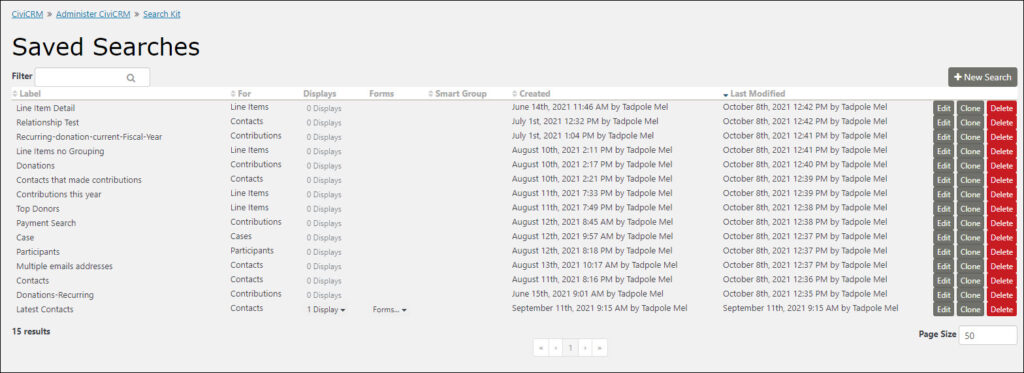The height and width of the screenshot is (373, 1024).
Task: Clone the Top Donors search
Action: 970,209
